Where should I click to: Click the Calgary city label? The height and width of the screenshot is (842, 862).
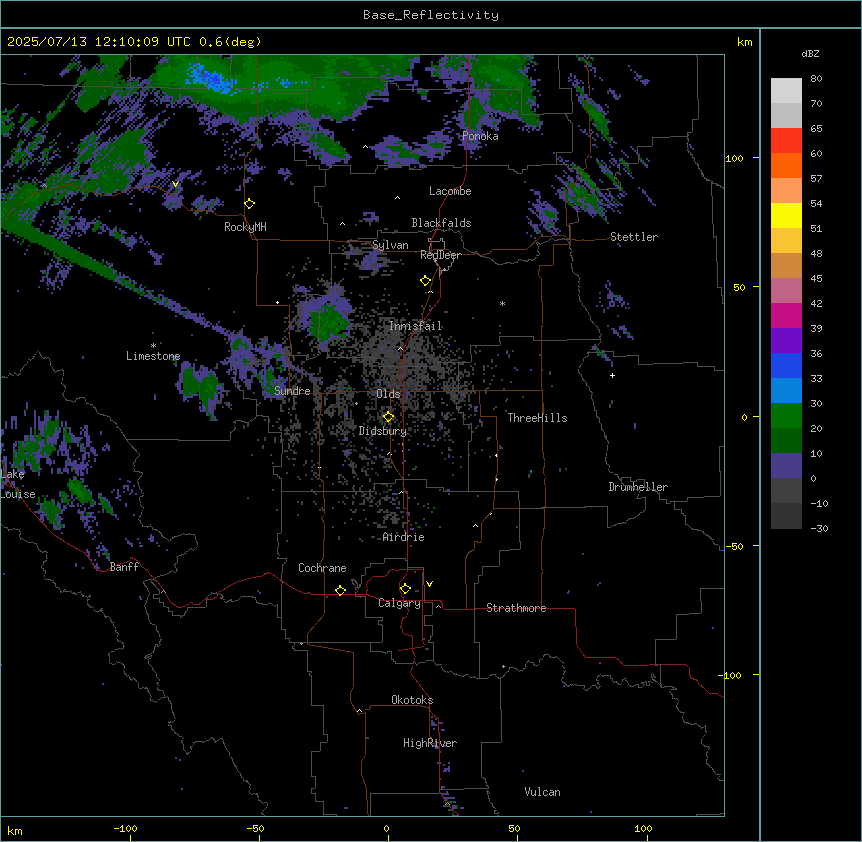(x=399, y=603)
